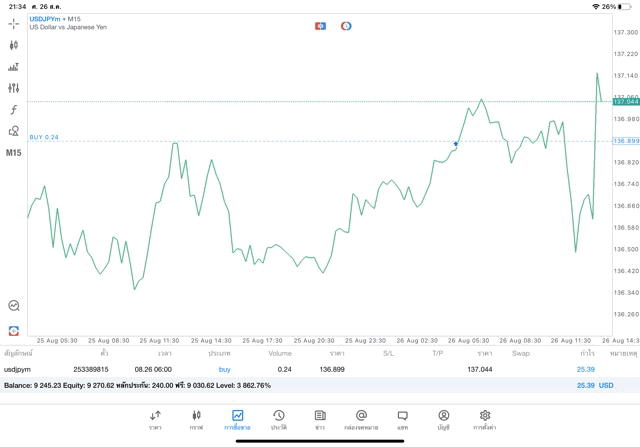Click the T/P column header
This screenshot has height=447, width=640.
[x=438, y=354]
